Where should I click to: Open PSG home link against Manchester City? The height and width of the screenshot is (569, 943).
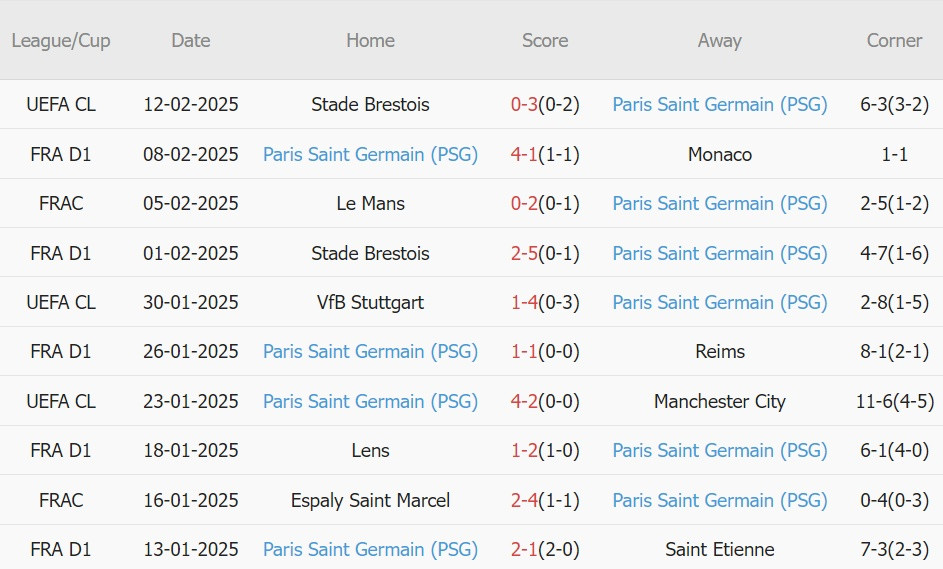pyautogui.click(x=370, y=402)
